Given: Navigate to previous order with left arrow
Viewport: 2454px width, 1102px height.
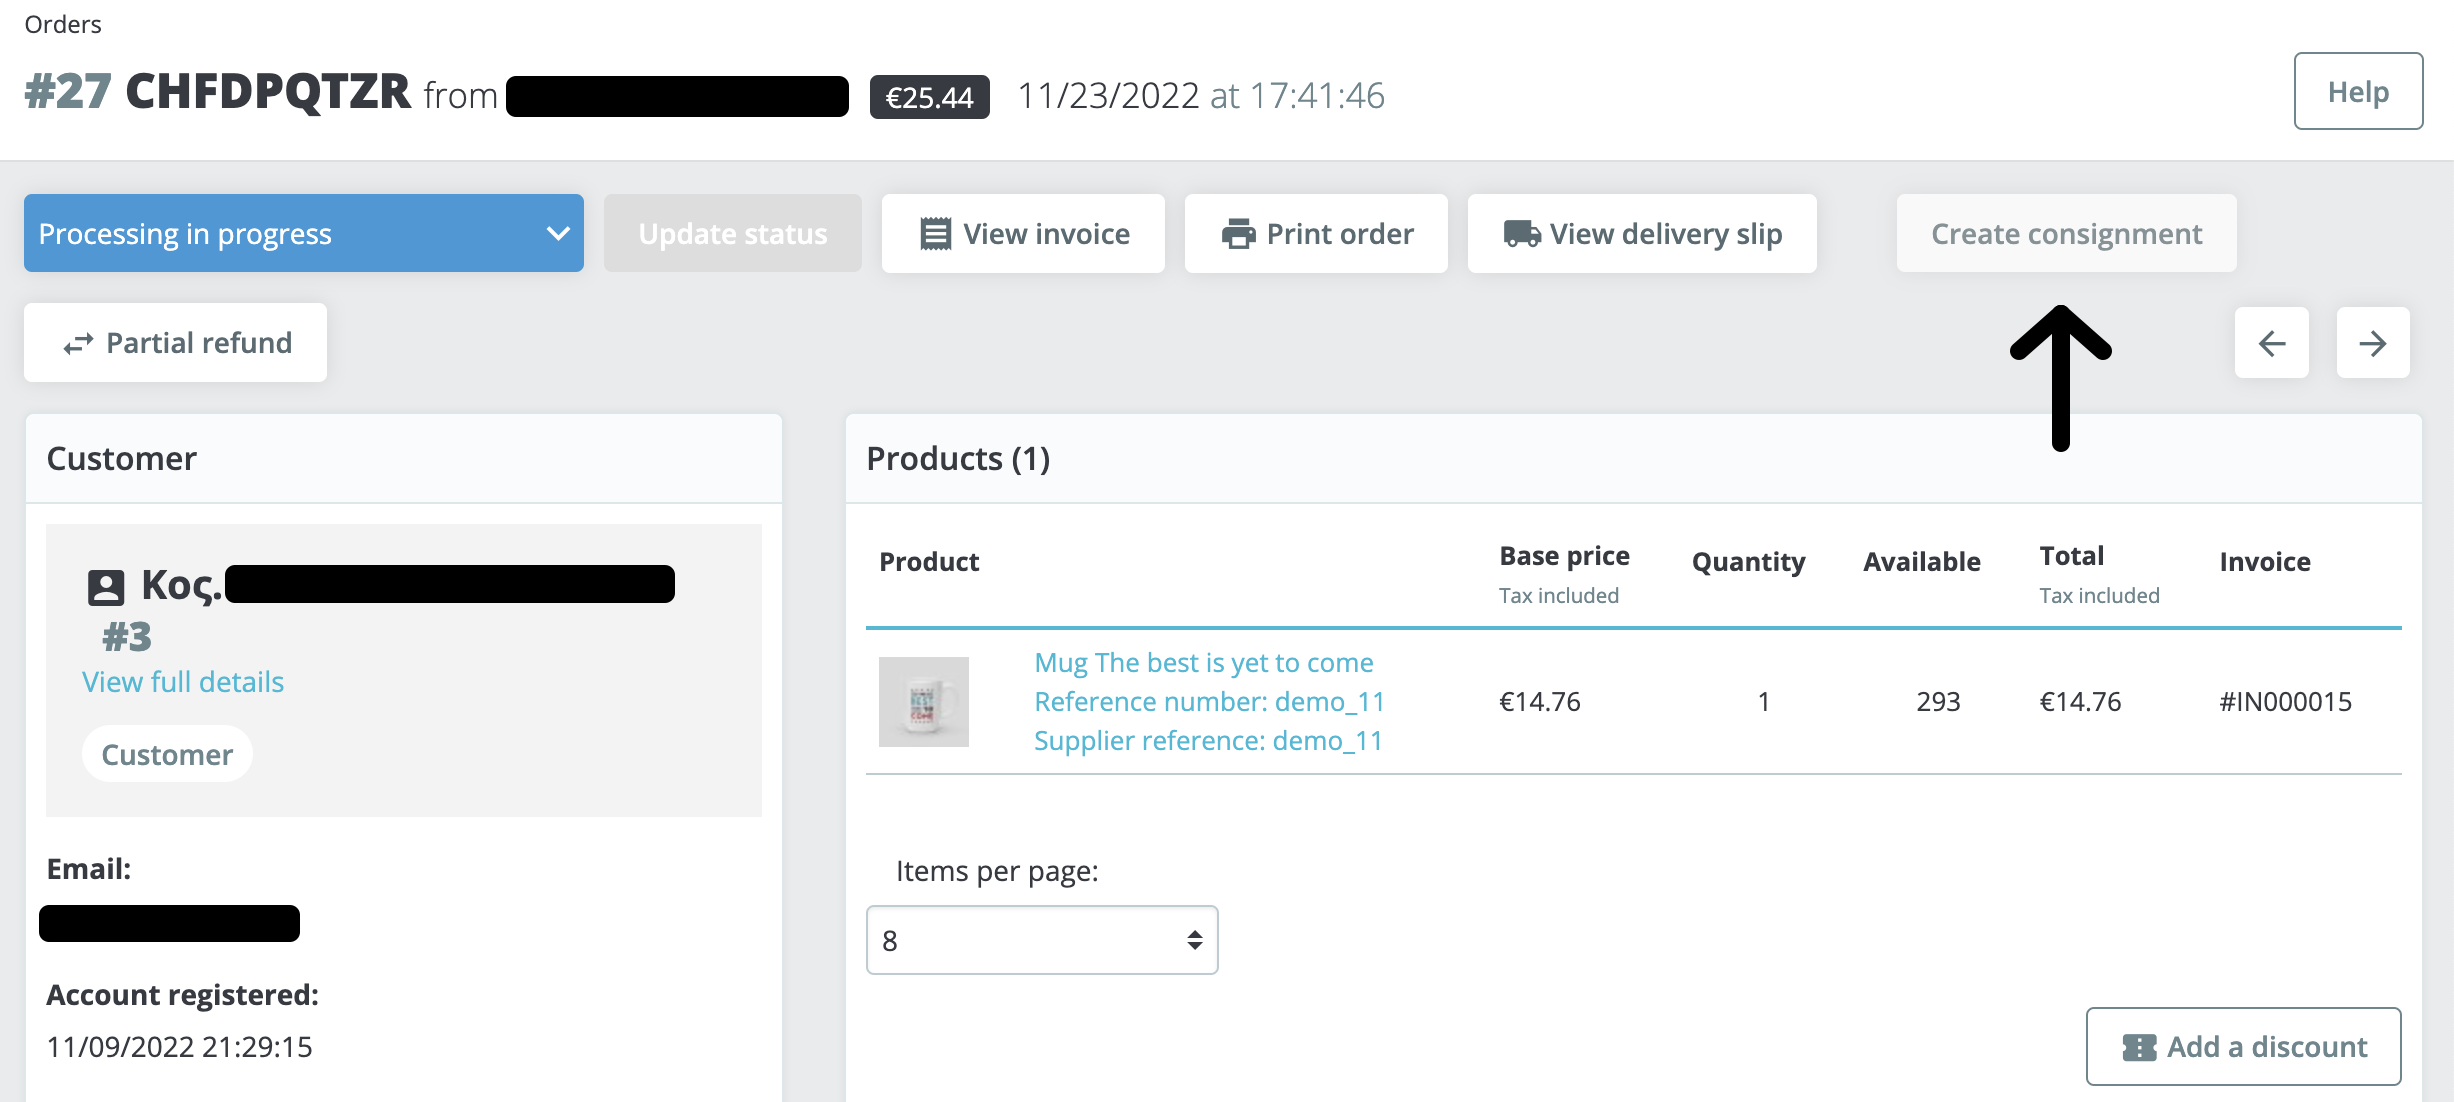Looking at the screenshot, I should pyautogui.click(x=2272, y=343).
